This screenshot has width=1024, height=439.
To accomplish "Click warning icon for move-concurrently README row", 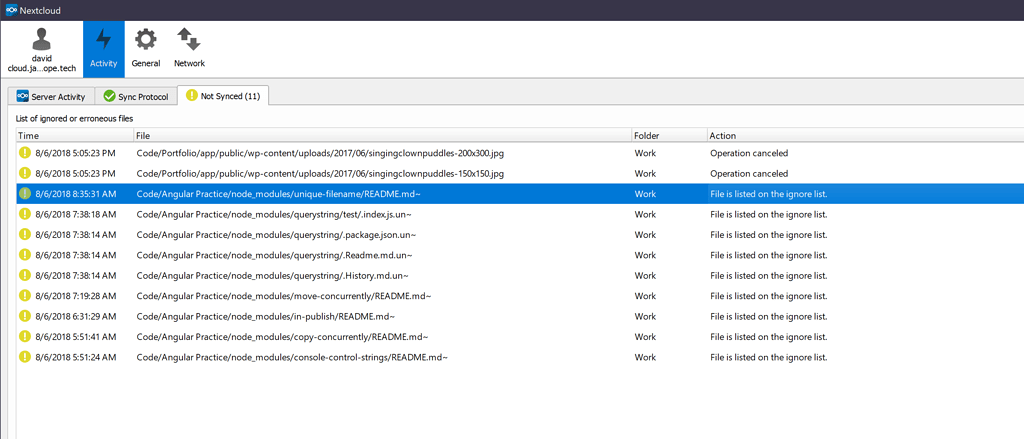I will click(x=25, y=295).
